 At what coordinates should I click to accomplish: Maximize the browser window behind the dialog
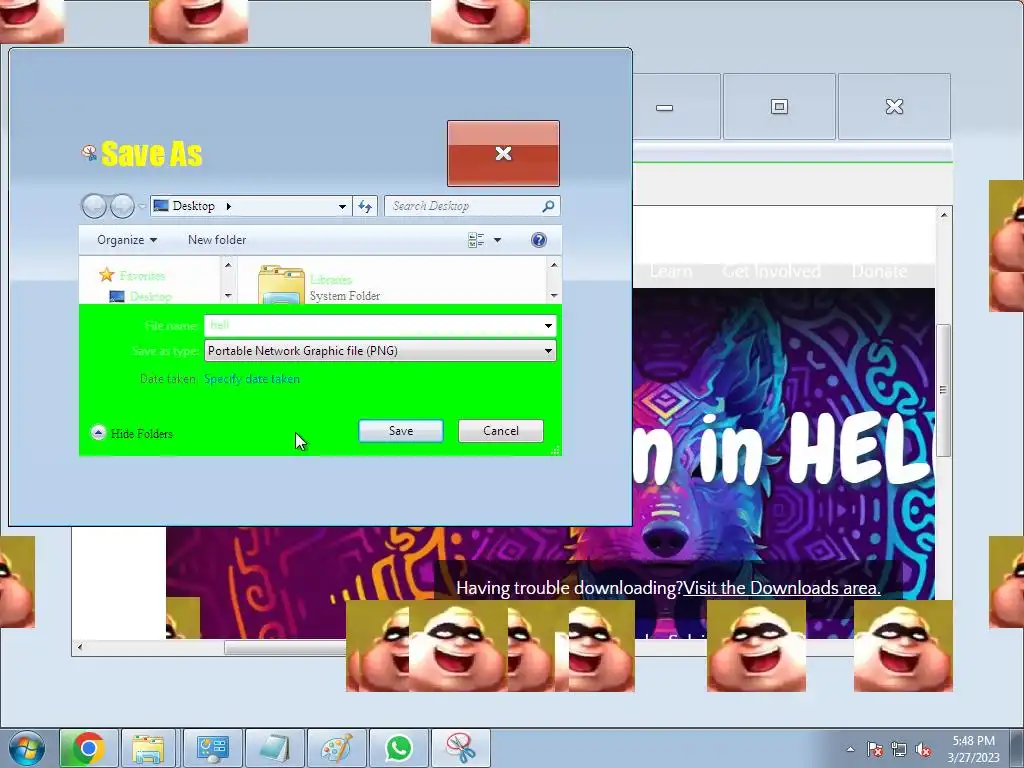coord(779,107)
